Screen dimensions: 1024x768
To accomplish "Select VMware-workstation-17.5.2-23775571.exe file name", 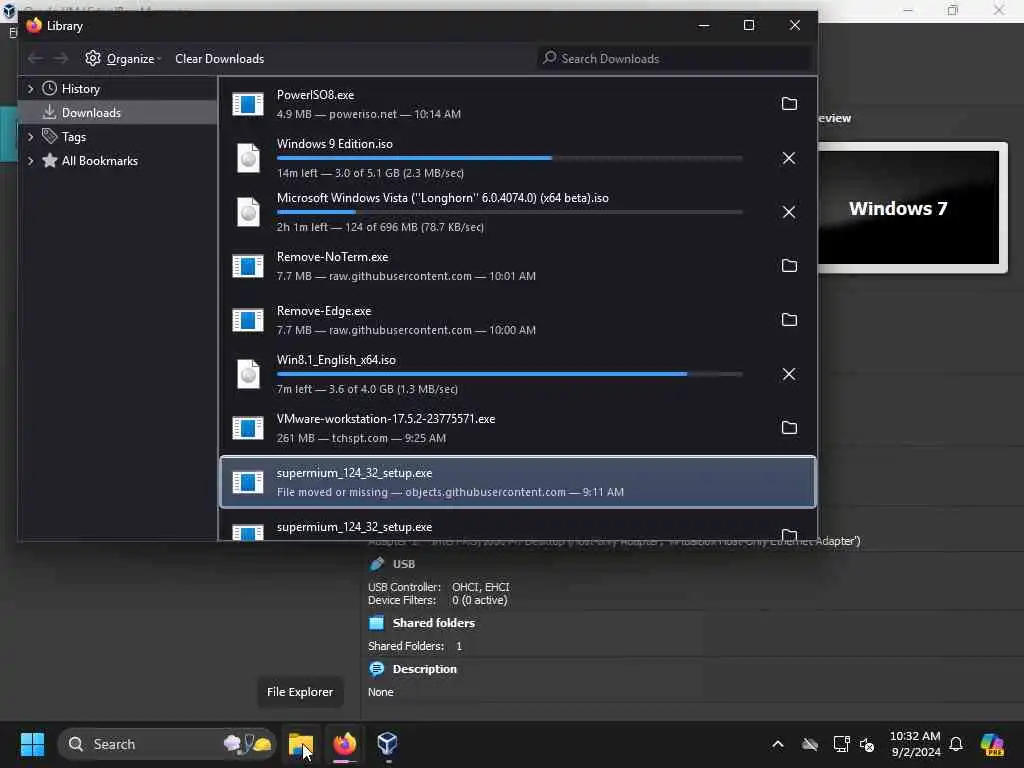I will (386, 419).
